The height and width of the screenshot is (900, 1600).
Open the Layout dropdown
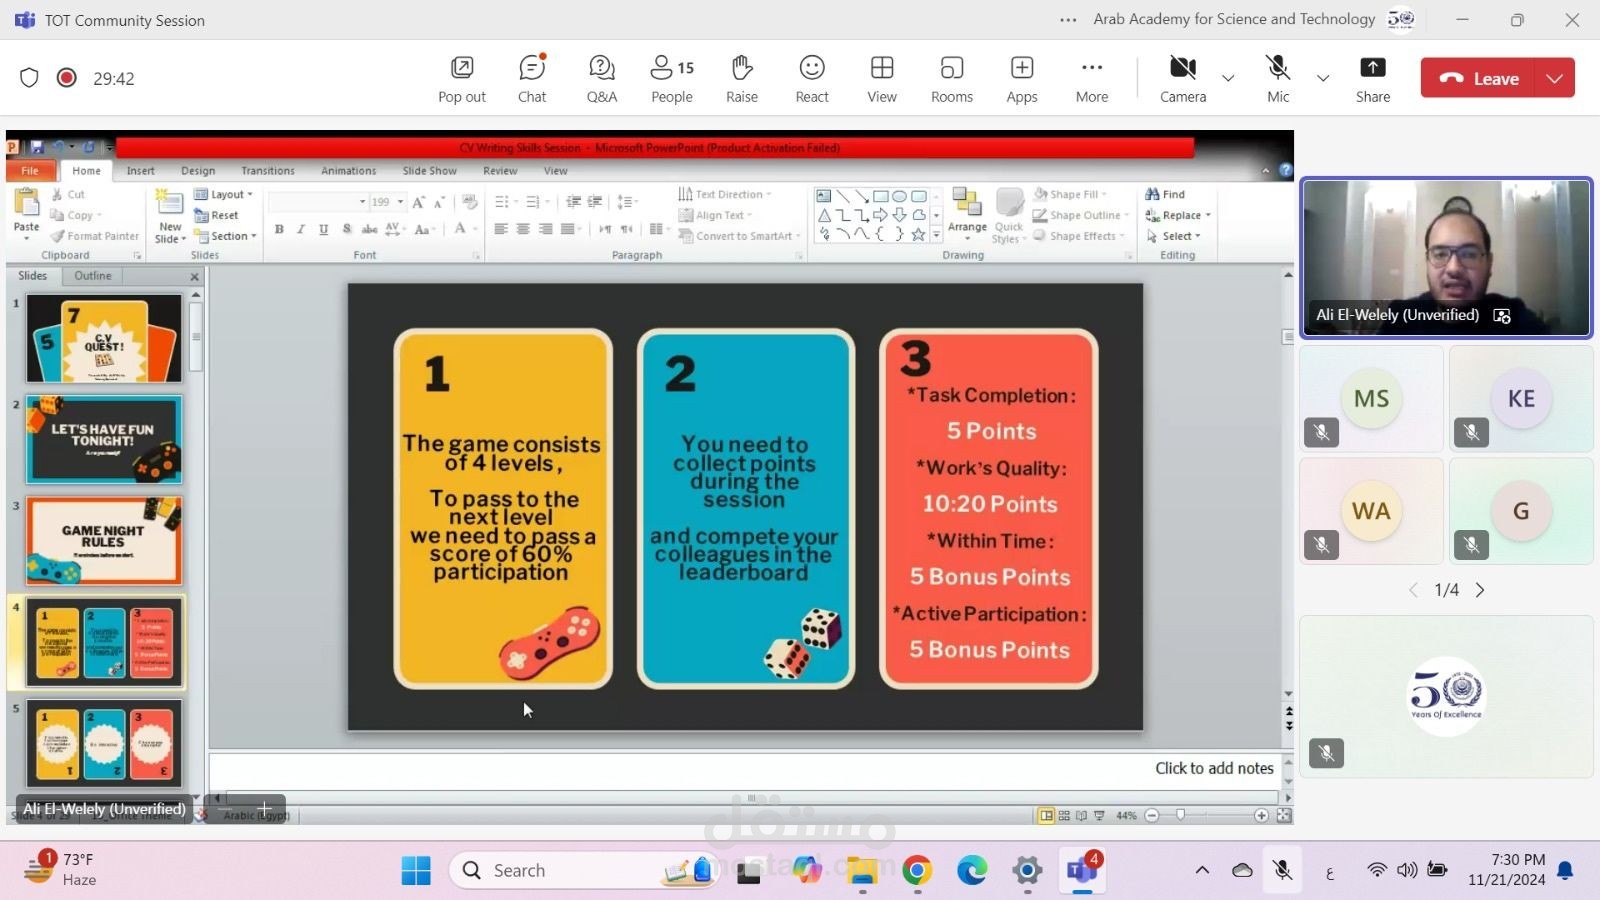224,194
